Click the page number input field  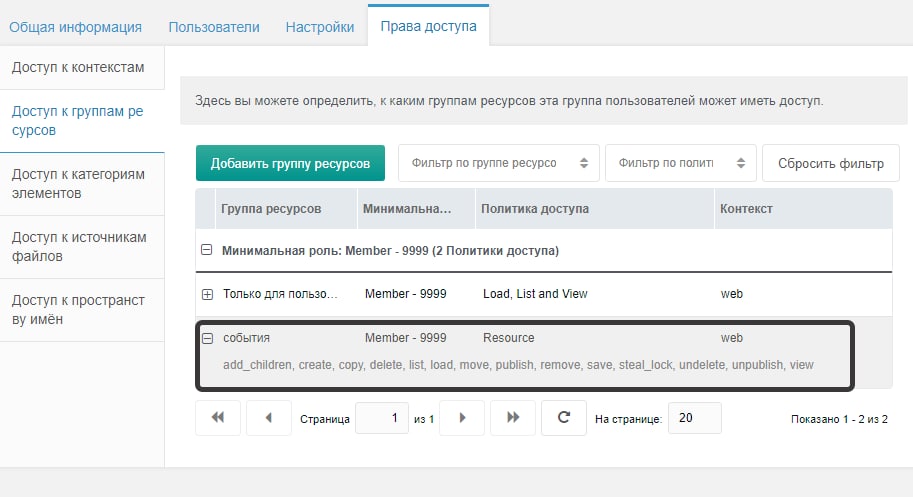tap(382, 418)
